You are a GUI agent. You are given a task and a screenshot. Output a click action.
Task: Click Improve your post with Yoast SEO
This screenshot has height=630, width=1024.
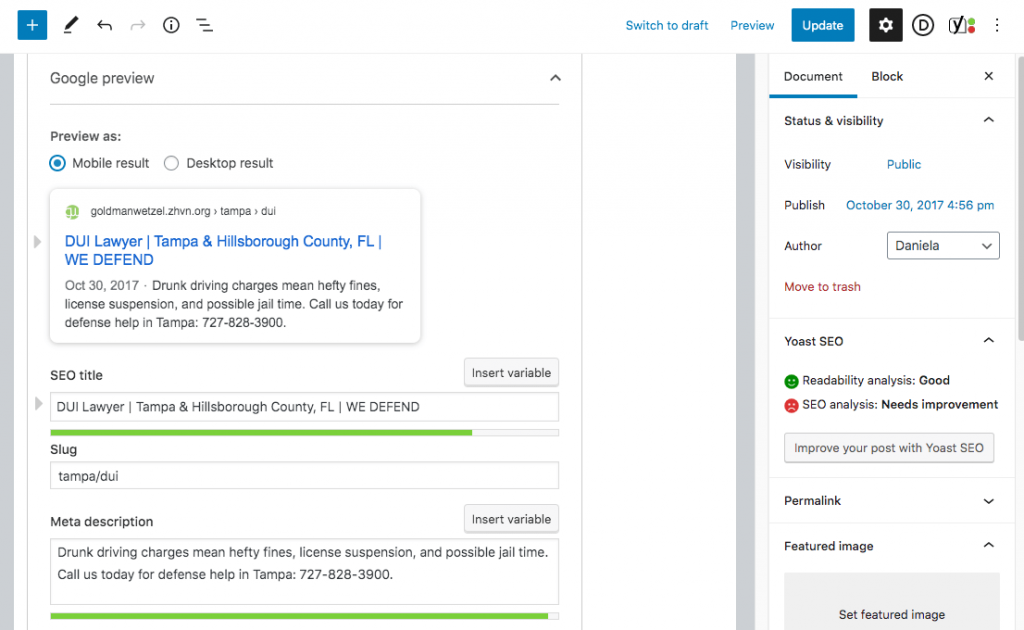[x=889, y=448]
